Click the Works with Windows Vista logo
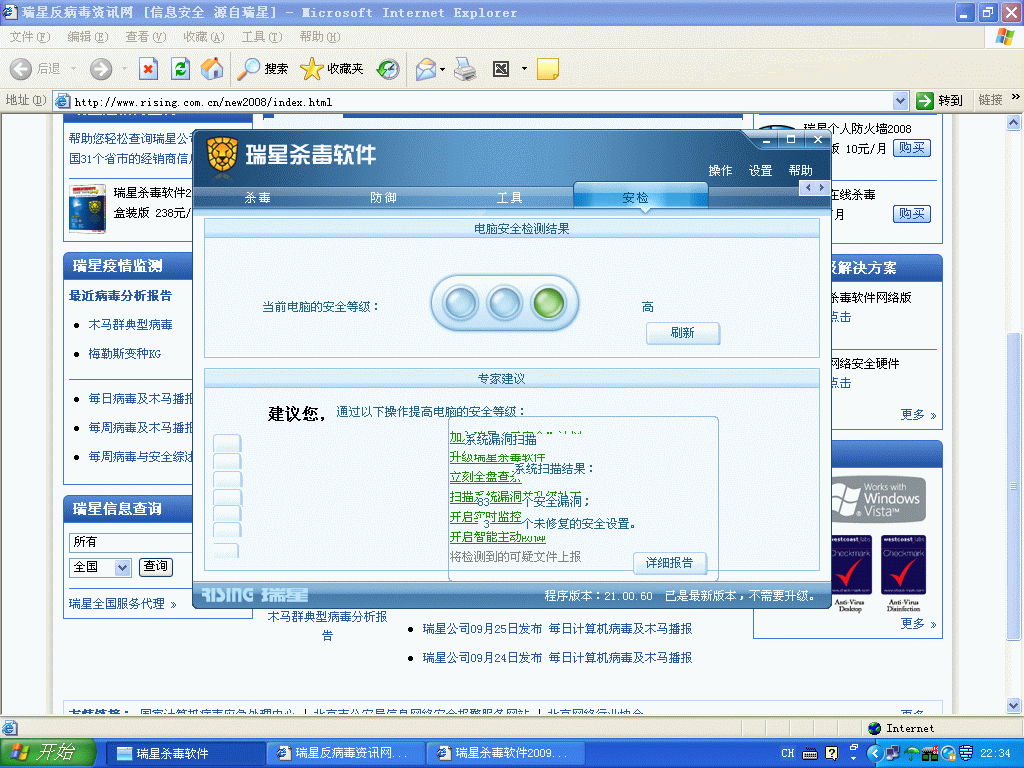 click(879, 500)
